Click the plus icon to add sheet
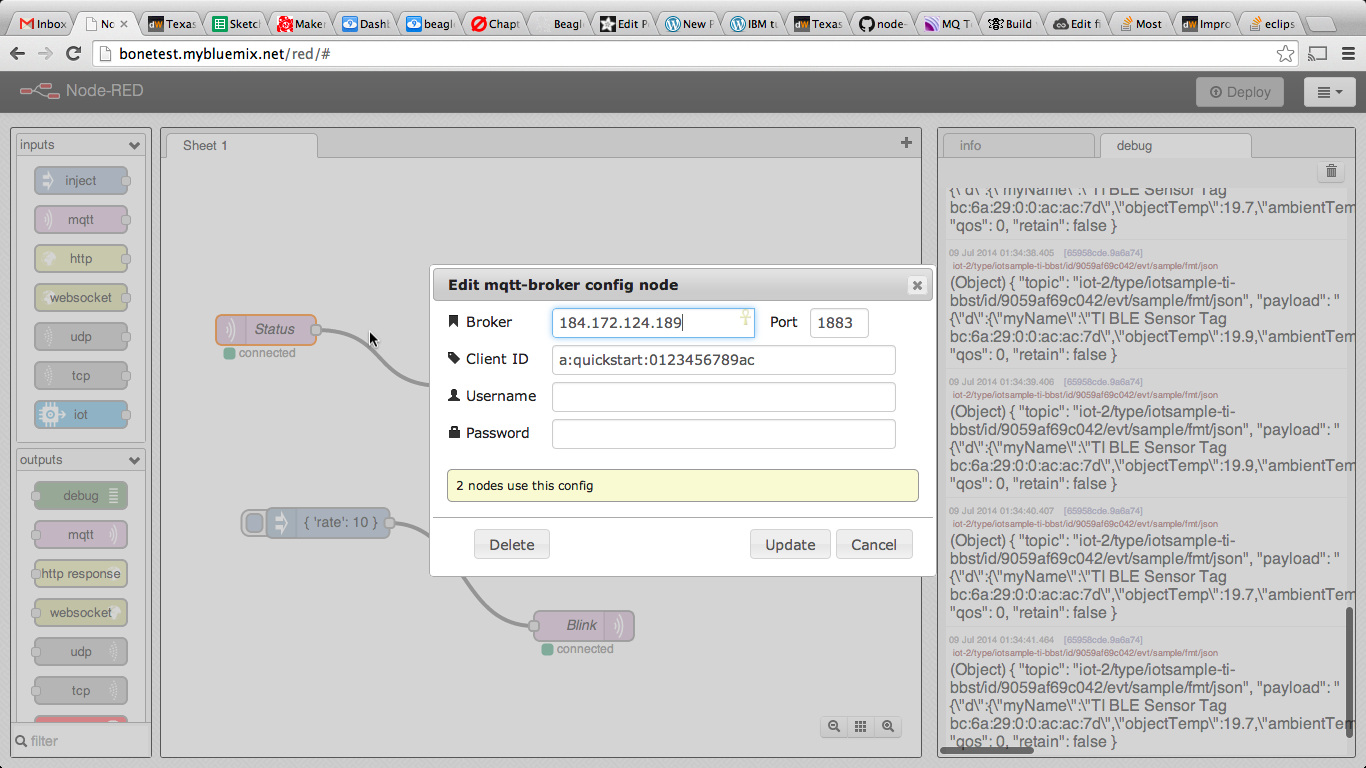This screenshot has width=1366, height=768. point(906,143)
